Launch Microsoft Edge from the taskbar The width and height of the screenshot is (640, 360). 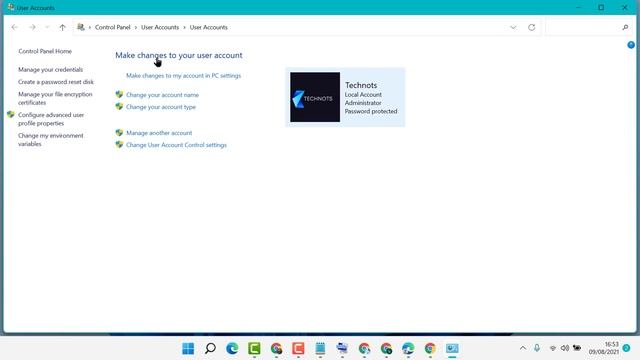232,348
